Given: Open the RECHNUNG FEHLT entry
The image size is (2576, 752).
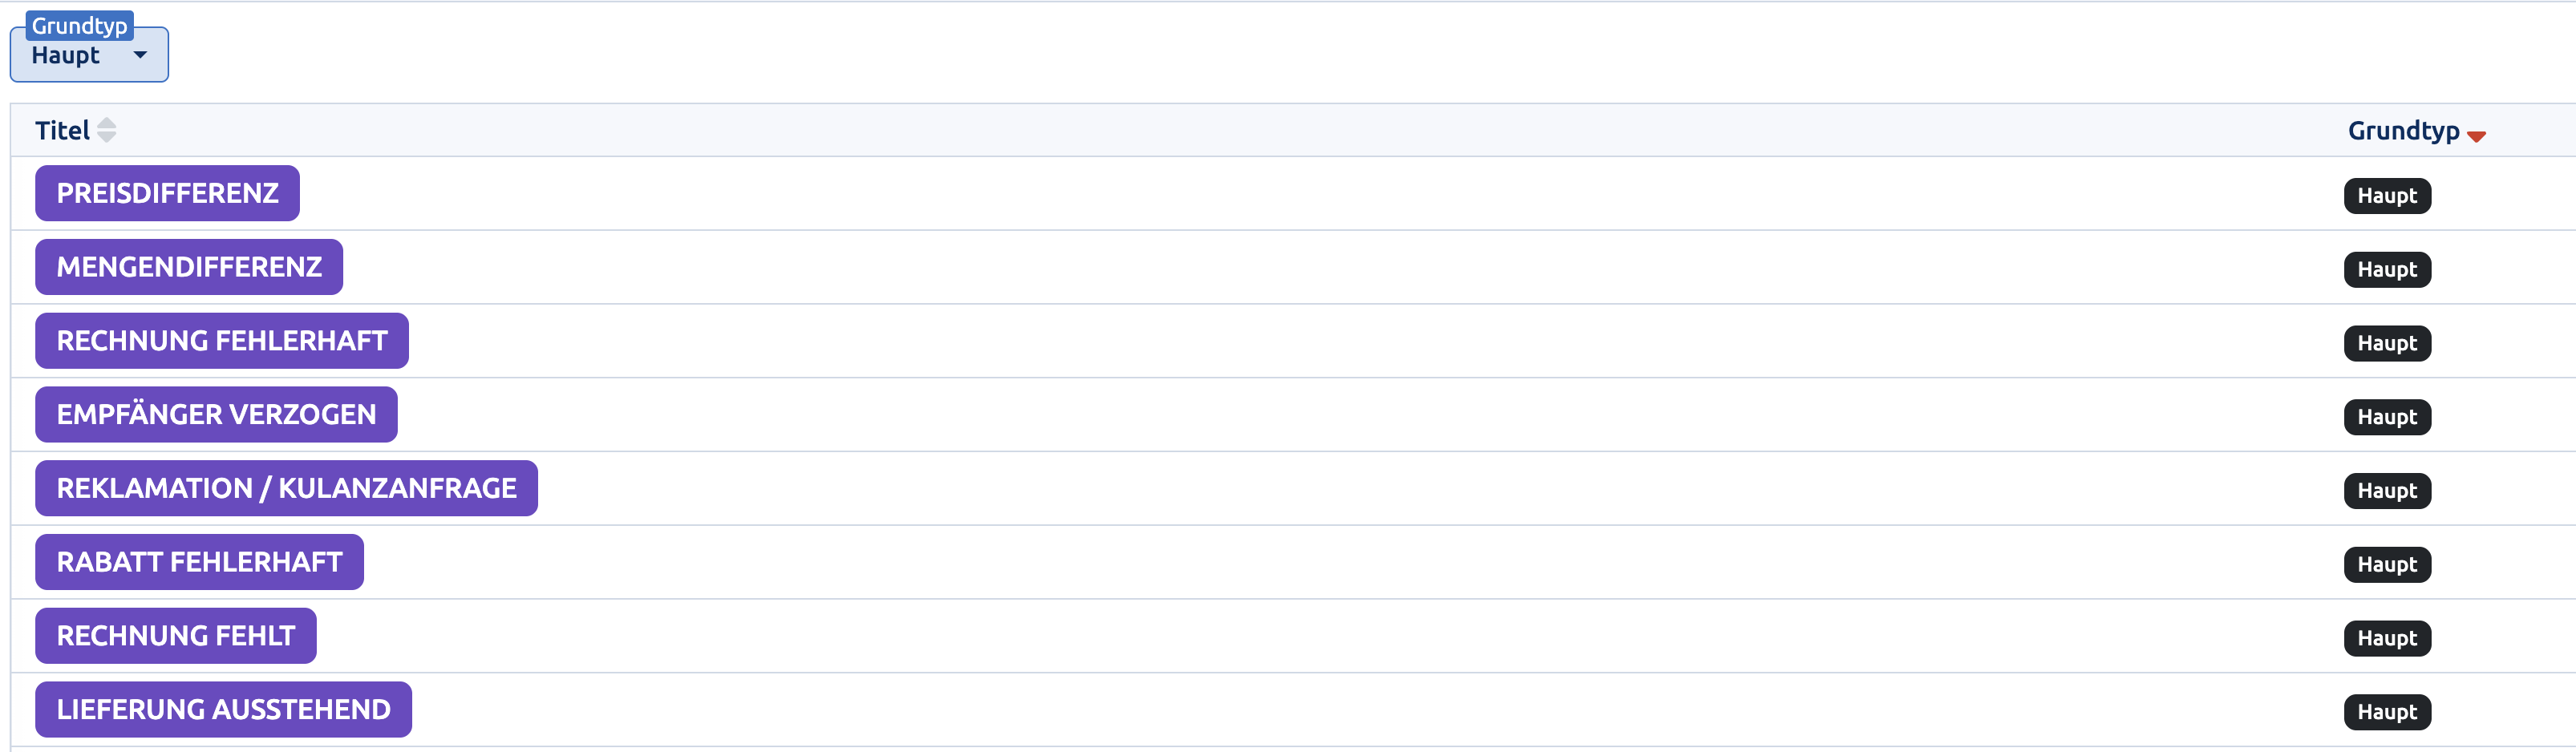Looking at the screenshot, I should tap(176, 636).
